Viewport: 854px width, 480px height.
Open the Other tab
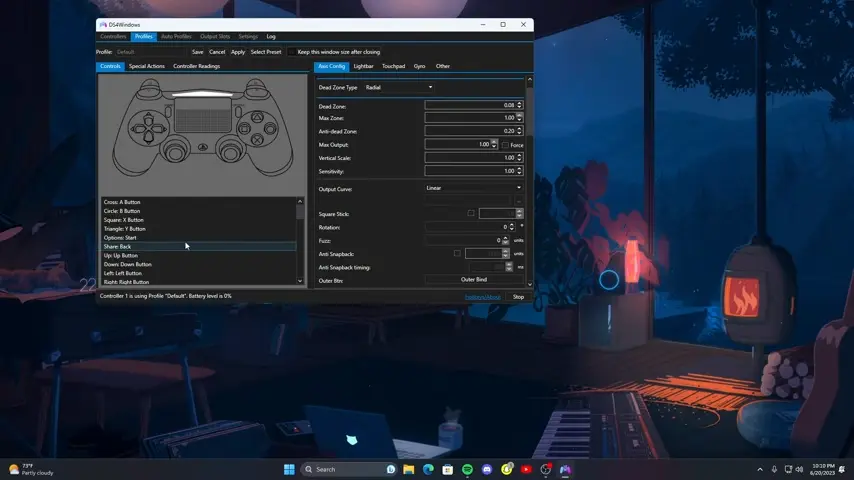click(443, 66)
